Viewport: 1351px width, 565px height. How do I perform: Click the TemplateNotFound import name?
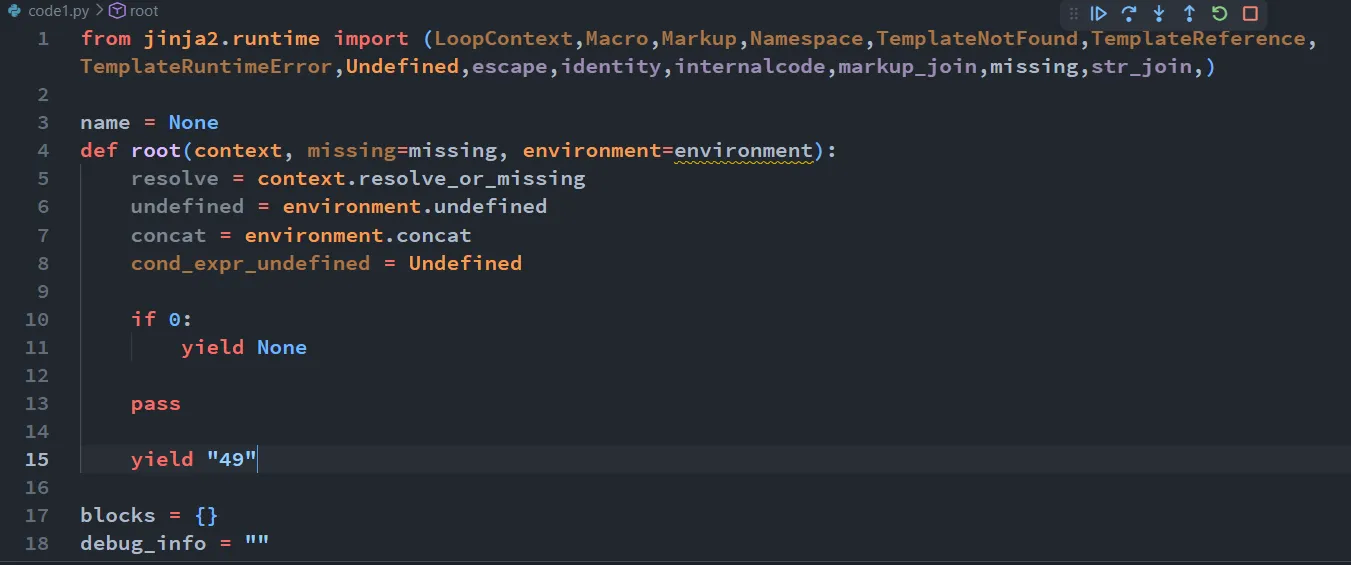pos(979,39)
